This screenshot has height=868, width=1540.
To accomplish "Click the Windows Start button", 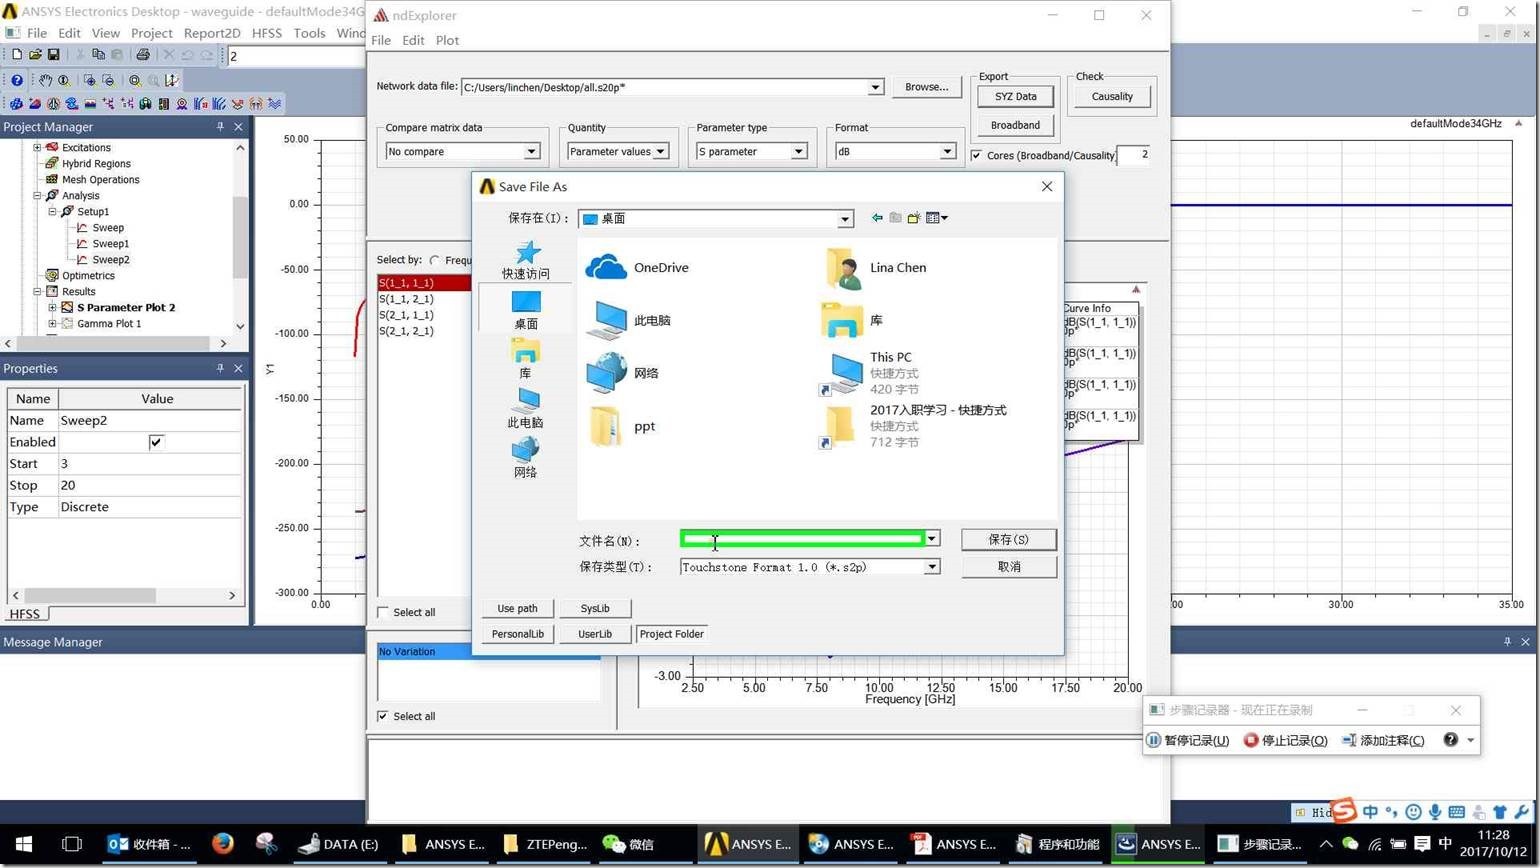I will 23,844.
